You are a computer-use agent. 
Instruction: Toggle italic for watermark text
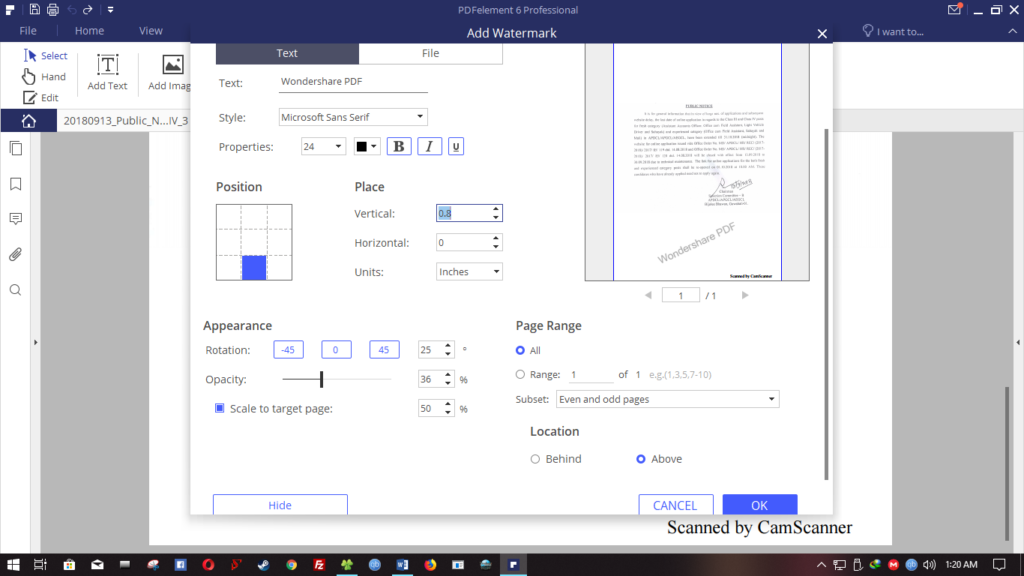[429, 146]
